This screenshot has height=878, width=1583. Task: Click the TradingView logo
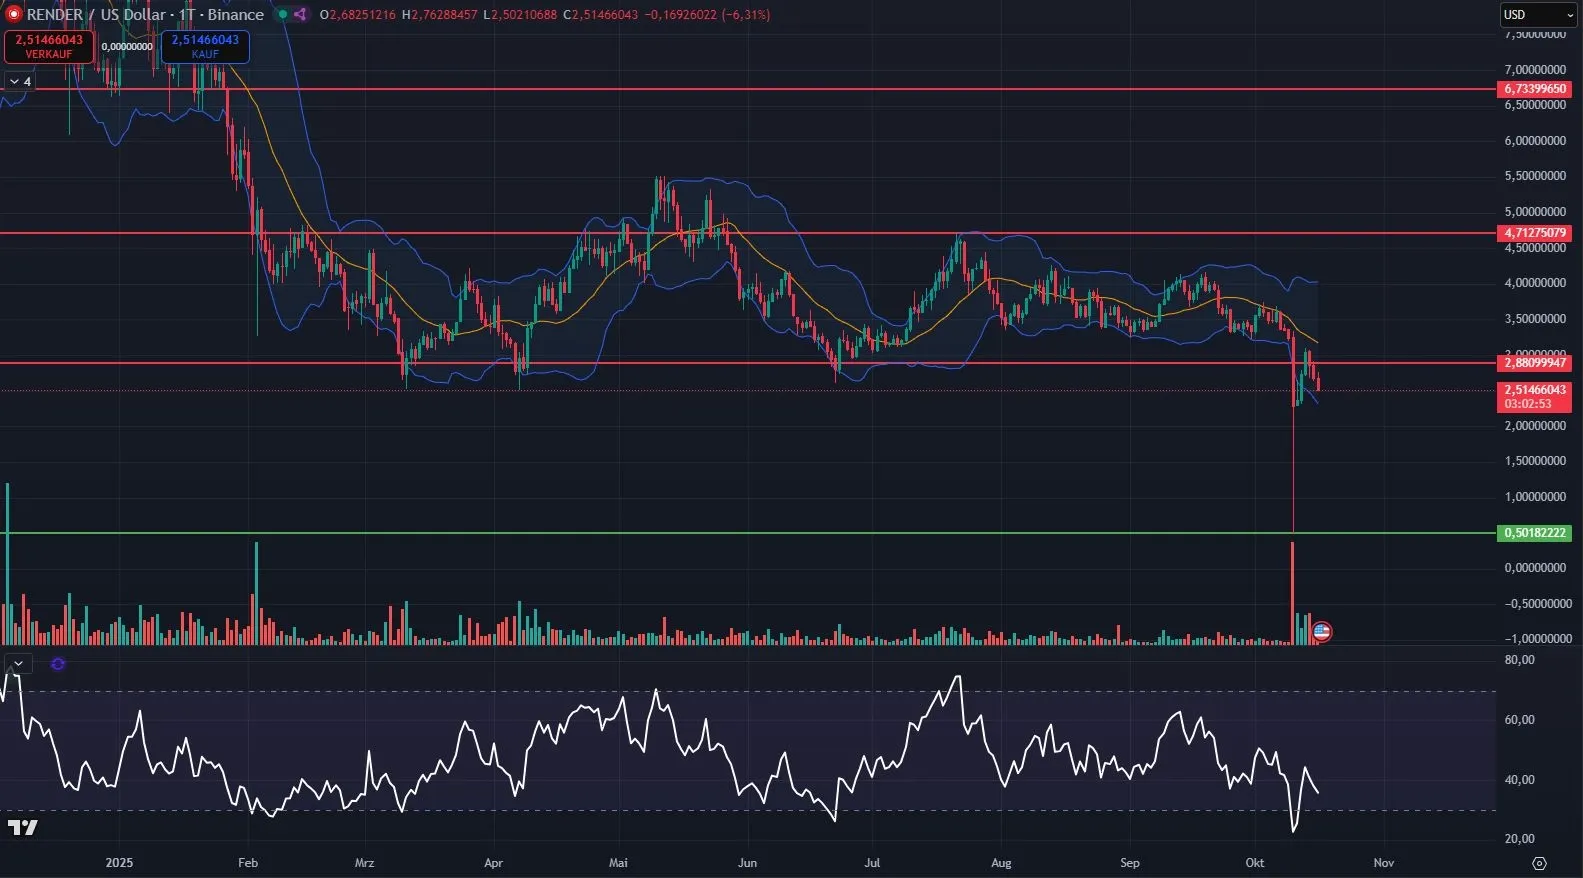(22, 827)
